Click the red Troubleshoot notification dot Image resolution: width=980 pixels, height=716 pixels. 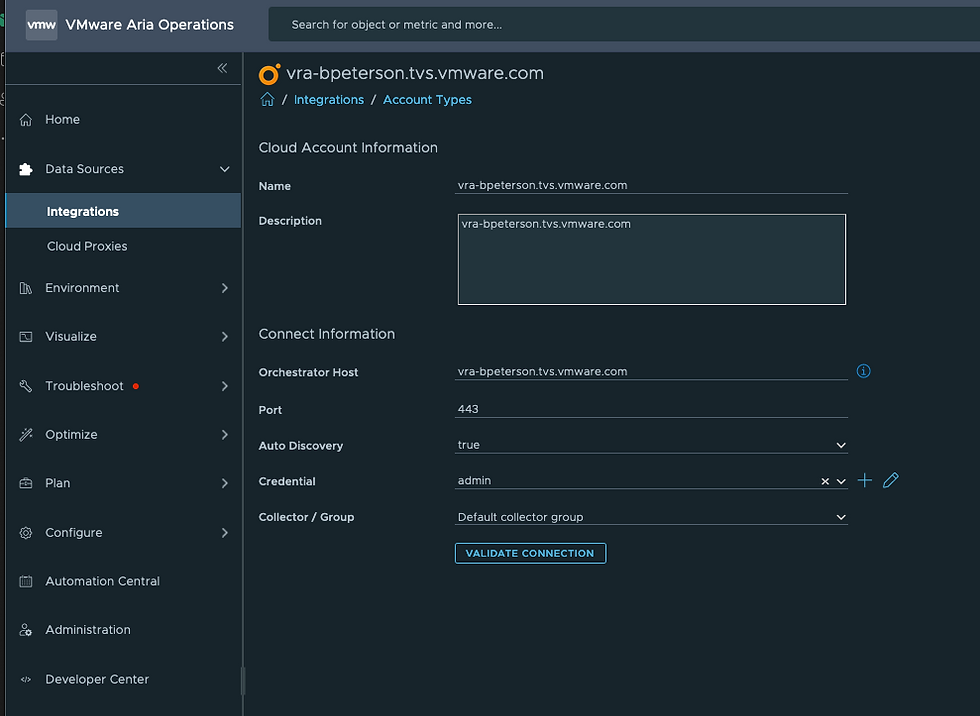[136, 386]
